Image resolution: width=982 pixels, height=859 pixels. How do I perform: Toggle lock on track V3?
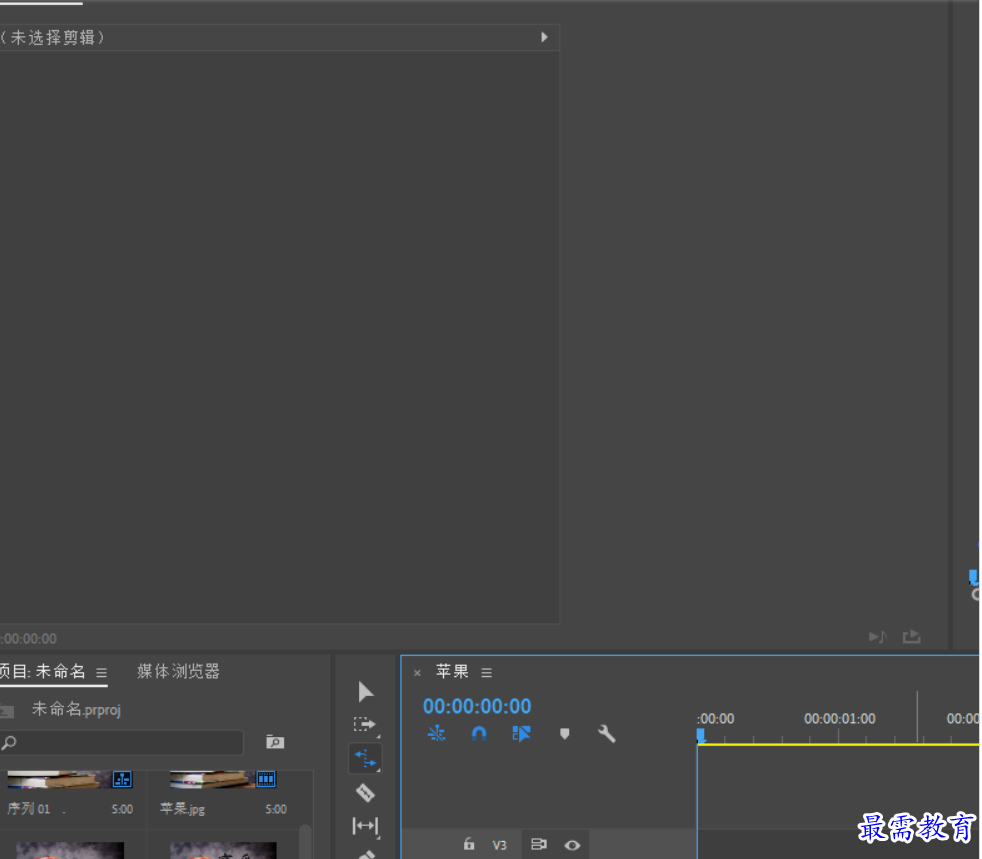[x=469, y=844]
